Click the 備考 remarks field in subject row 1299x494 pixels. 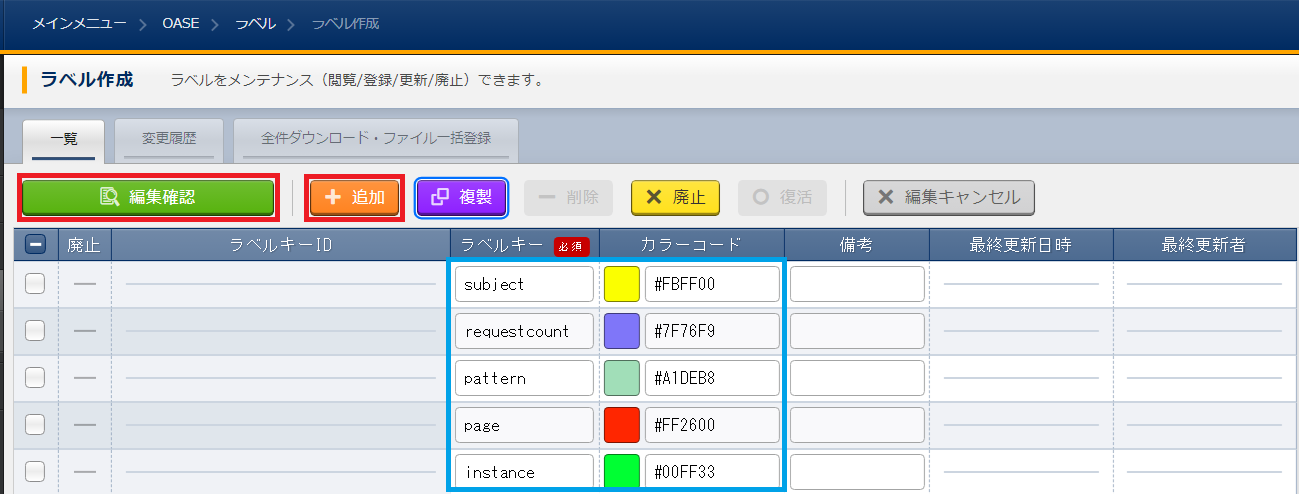857,284
